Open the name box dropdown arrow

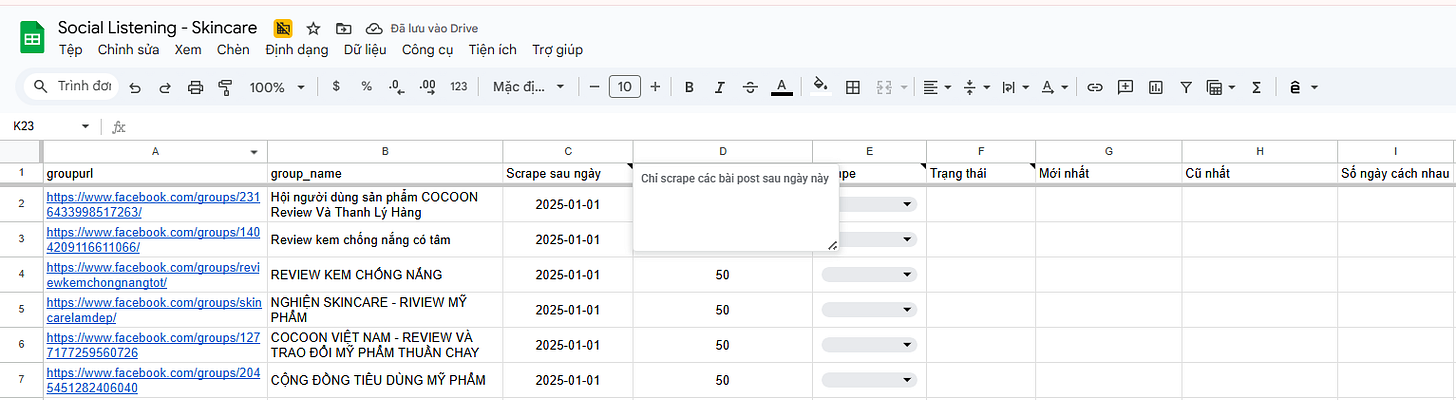click(84, 127)
